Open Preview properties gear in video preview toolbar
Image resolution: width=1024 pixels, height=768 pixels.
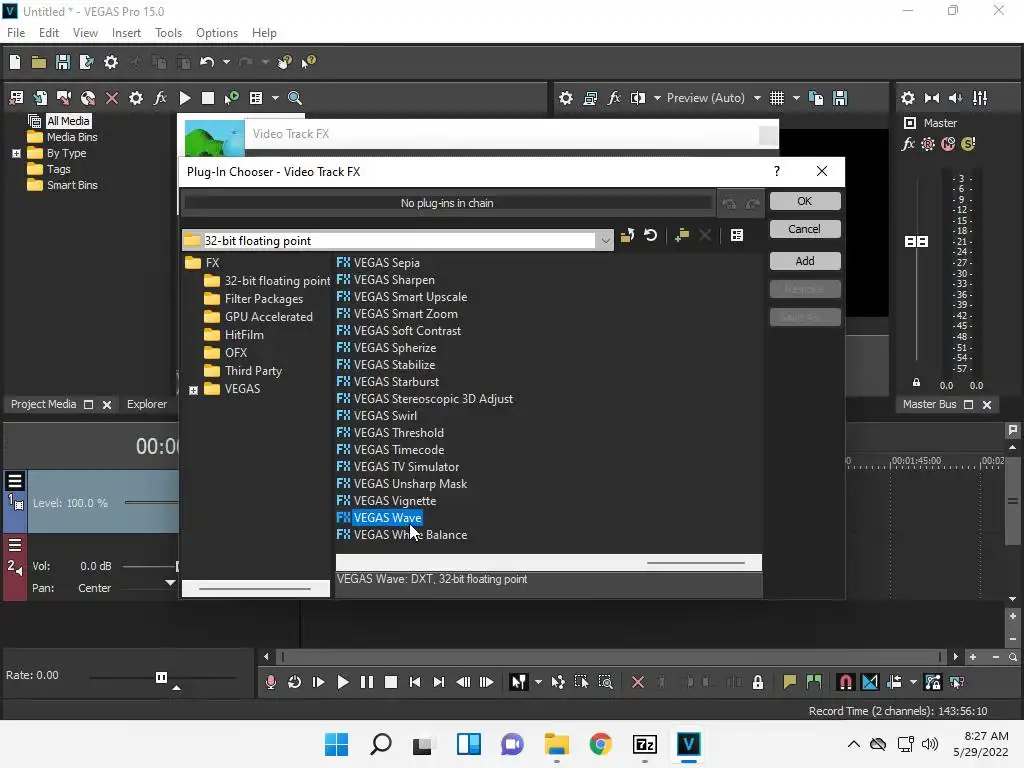click(566, 98)
